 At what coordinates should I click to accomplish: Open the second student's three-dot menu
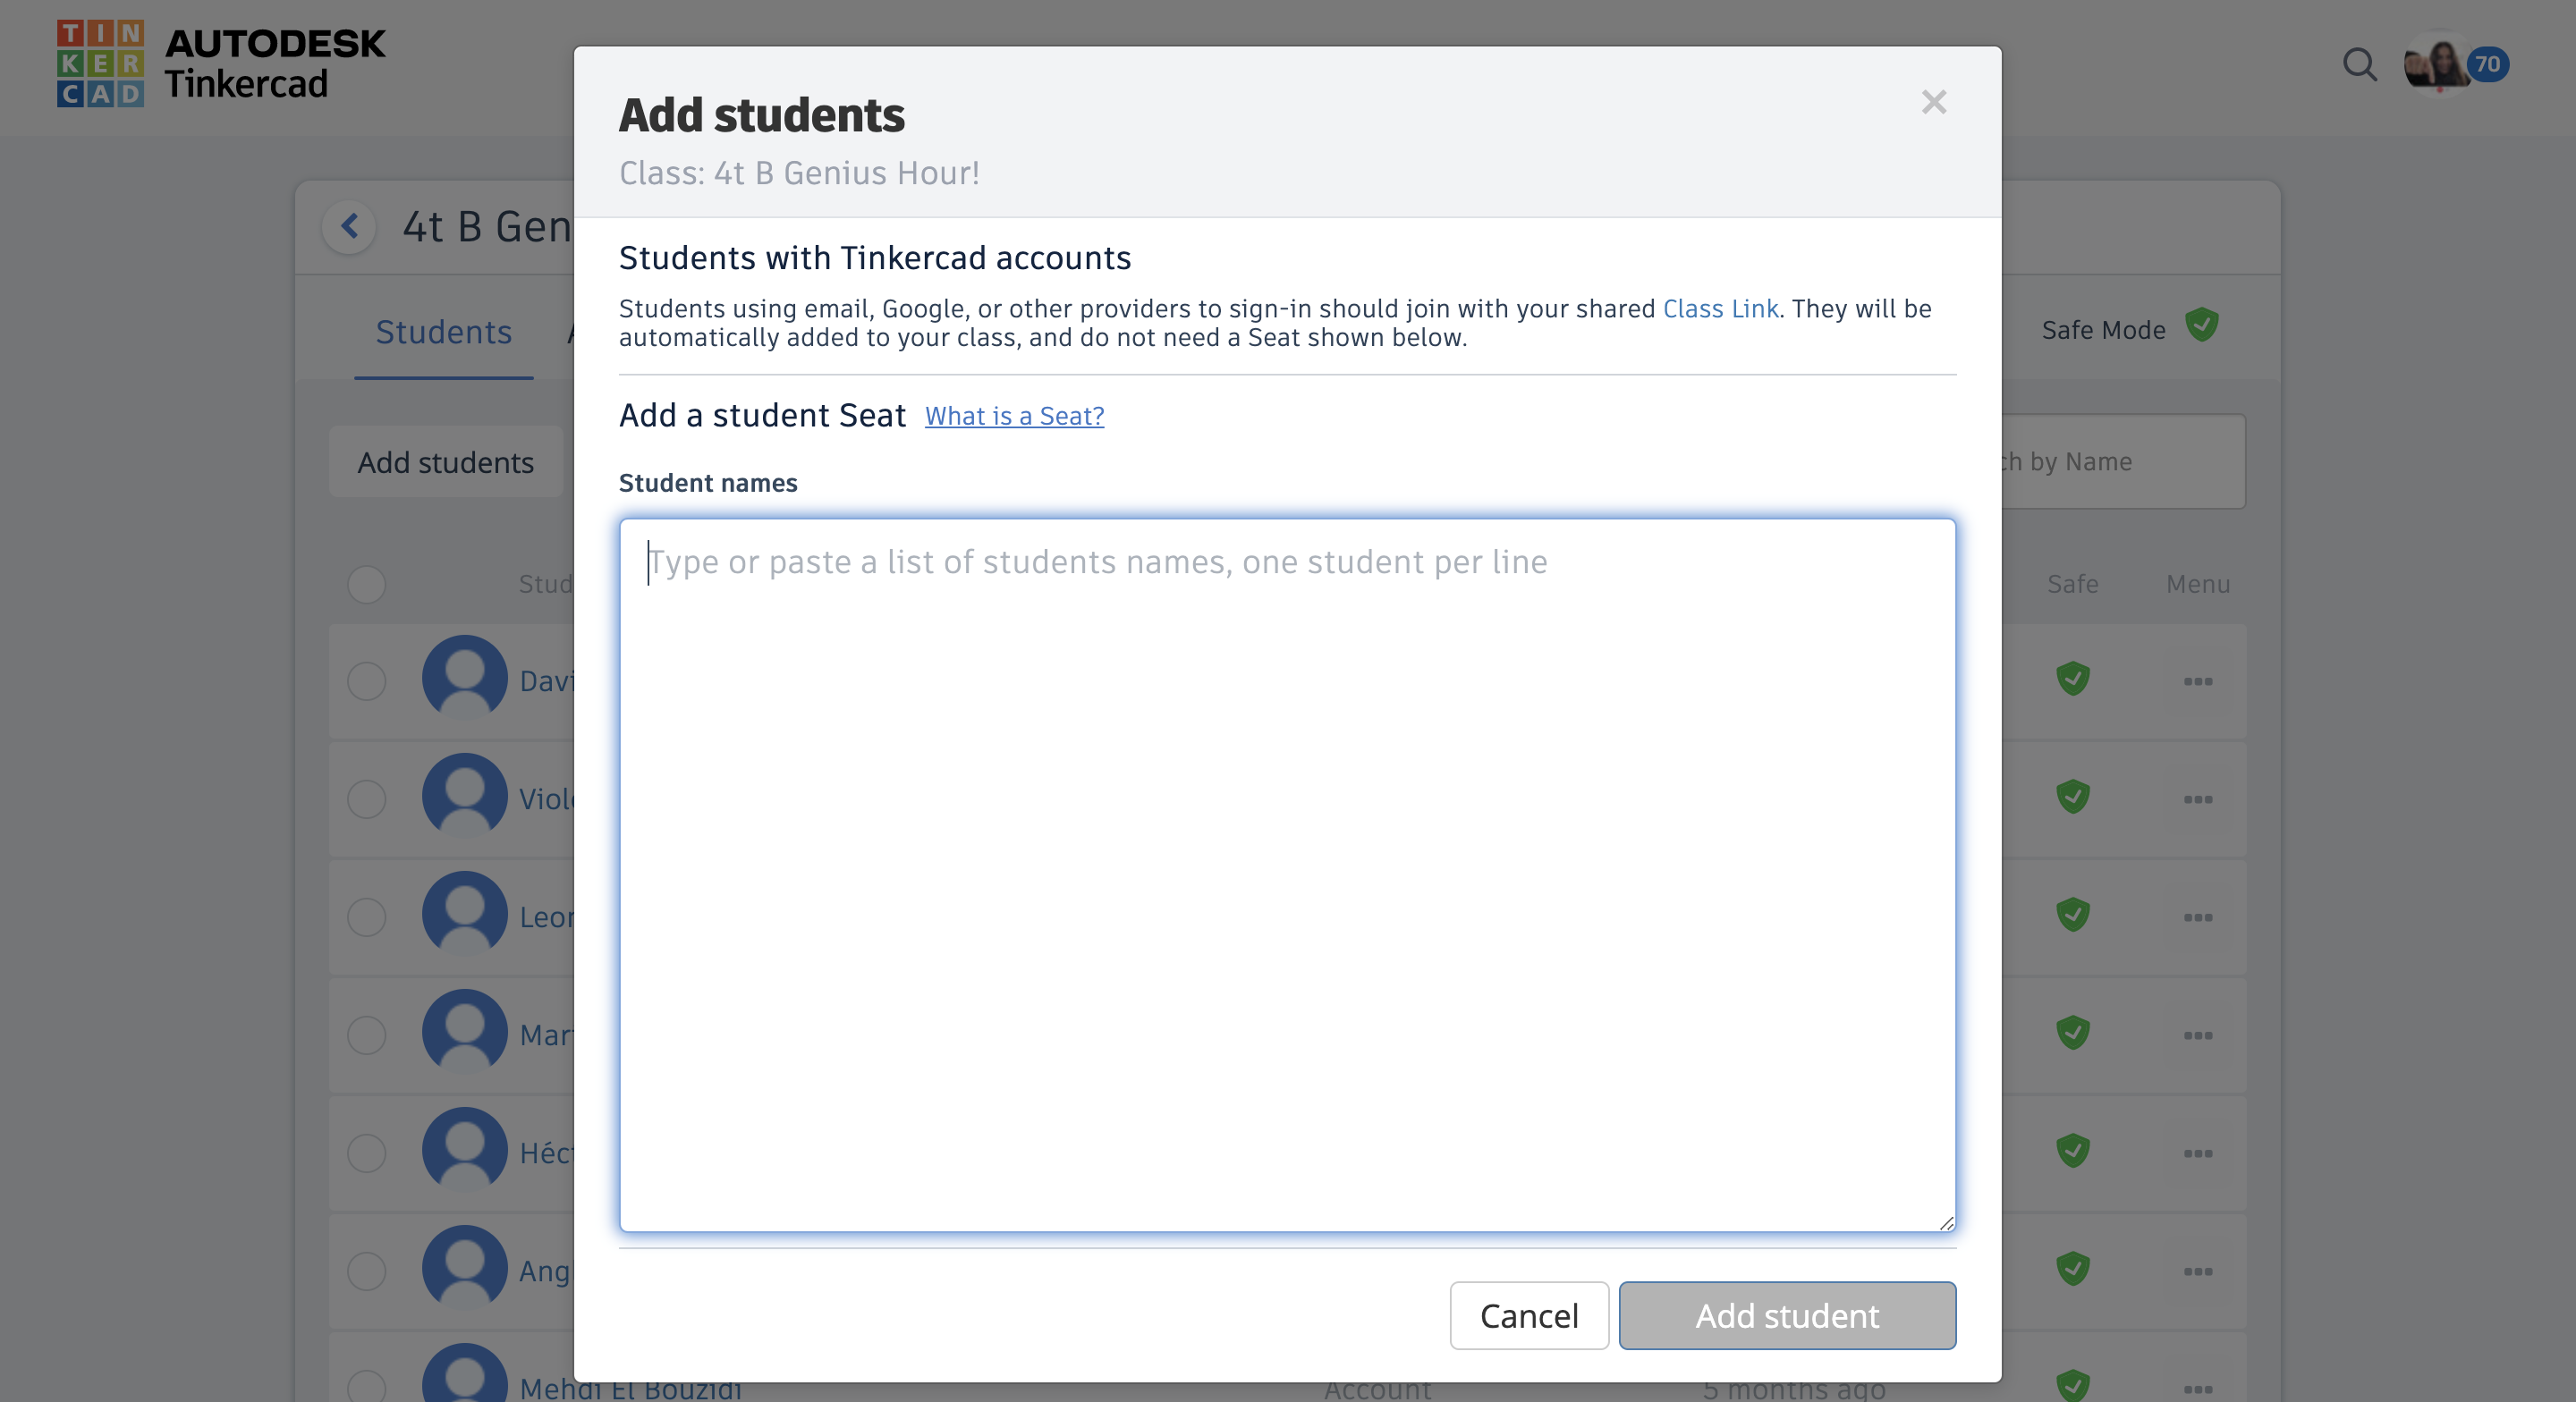(2197, 800)
